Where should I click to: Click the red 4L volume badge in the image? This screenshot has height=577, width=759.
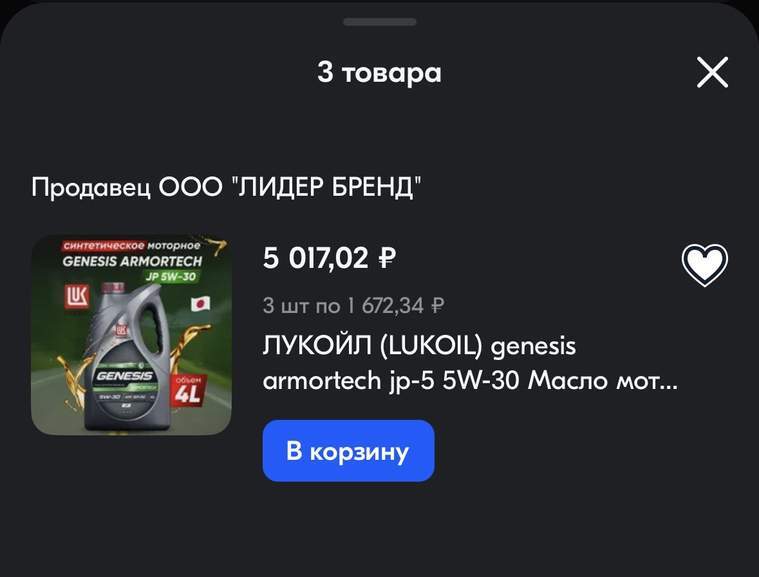click(187, 390)
